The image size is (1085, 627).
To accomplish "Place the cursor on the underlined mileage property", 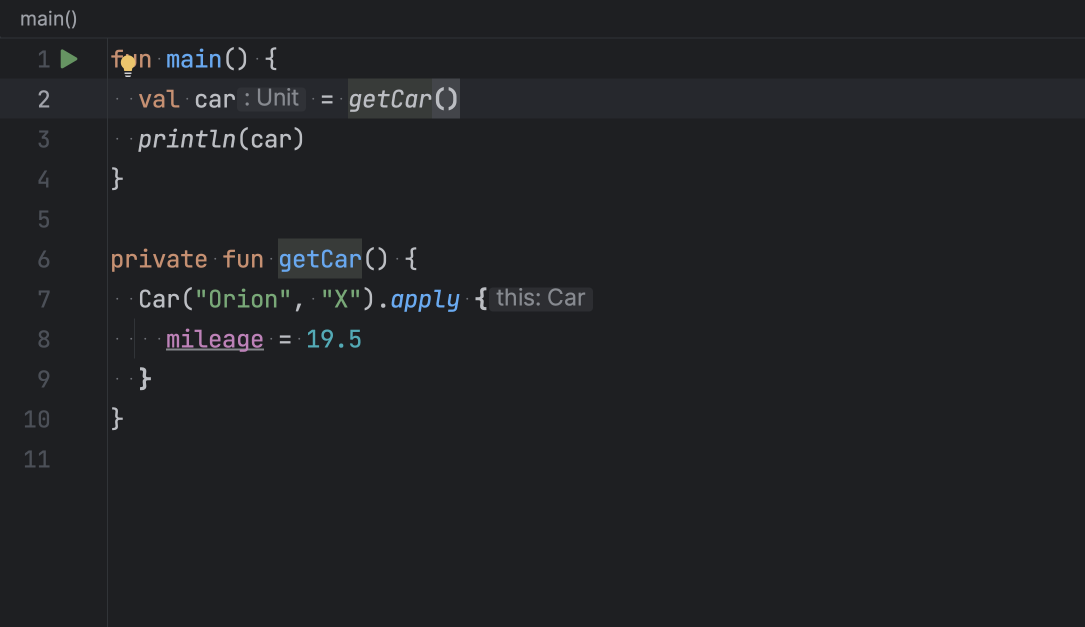I will point(215,339).
